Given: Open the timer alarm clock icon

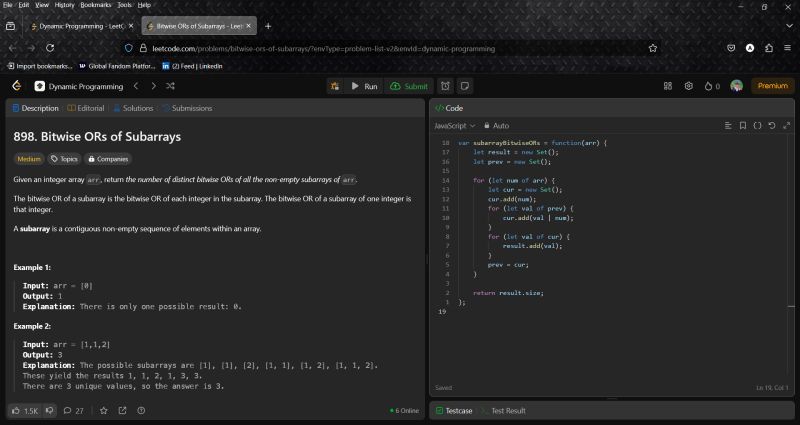Looking at the screenshot, I should (x=445, y=86).
